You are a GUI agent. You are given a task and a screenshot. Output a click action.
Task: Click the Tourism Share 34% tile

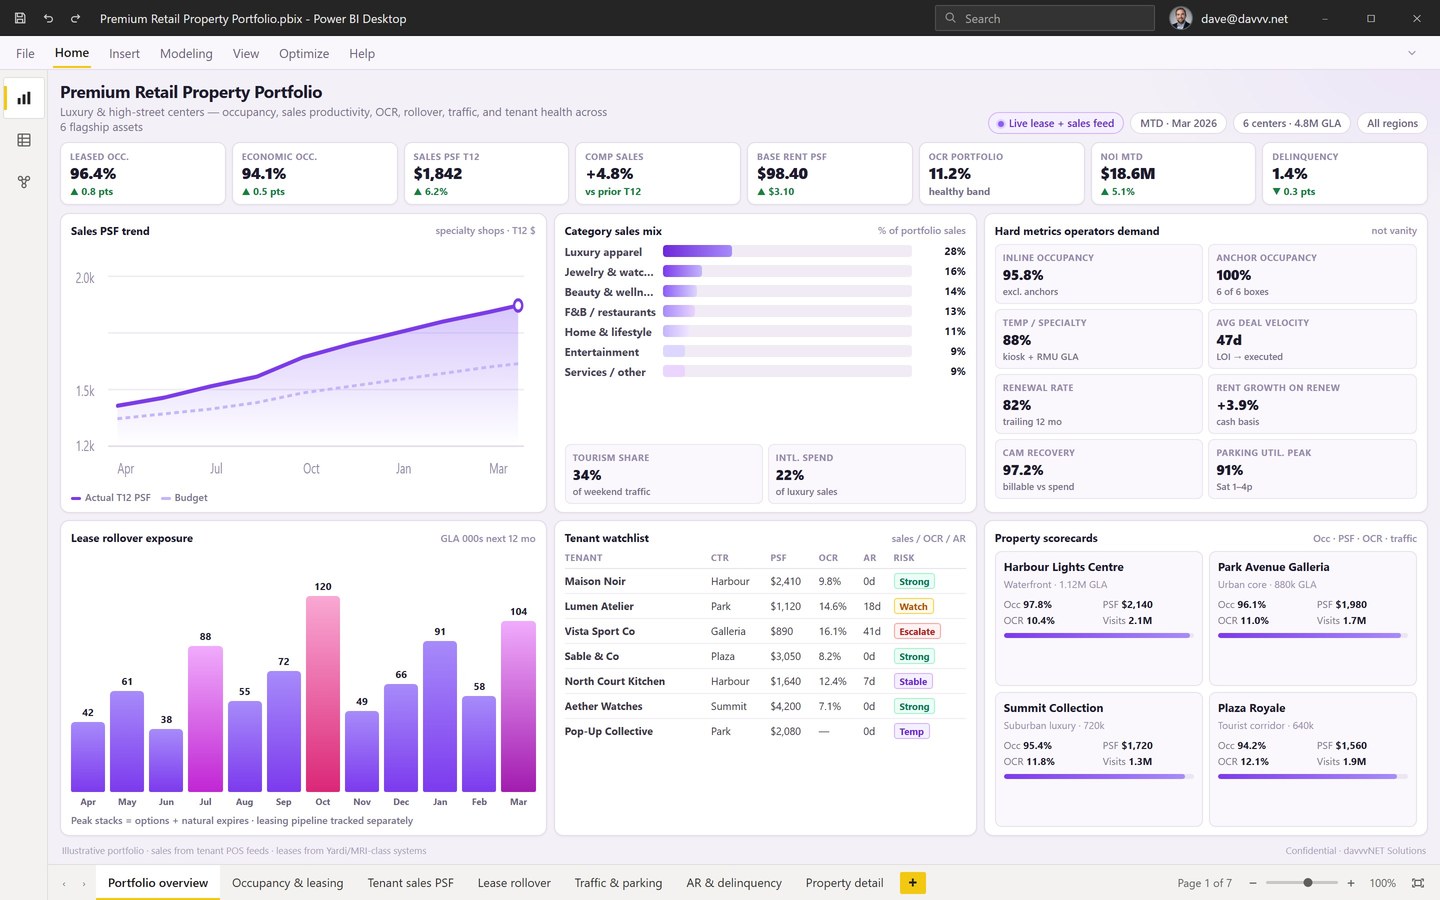coord(663,474)
